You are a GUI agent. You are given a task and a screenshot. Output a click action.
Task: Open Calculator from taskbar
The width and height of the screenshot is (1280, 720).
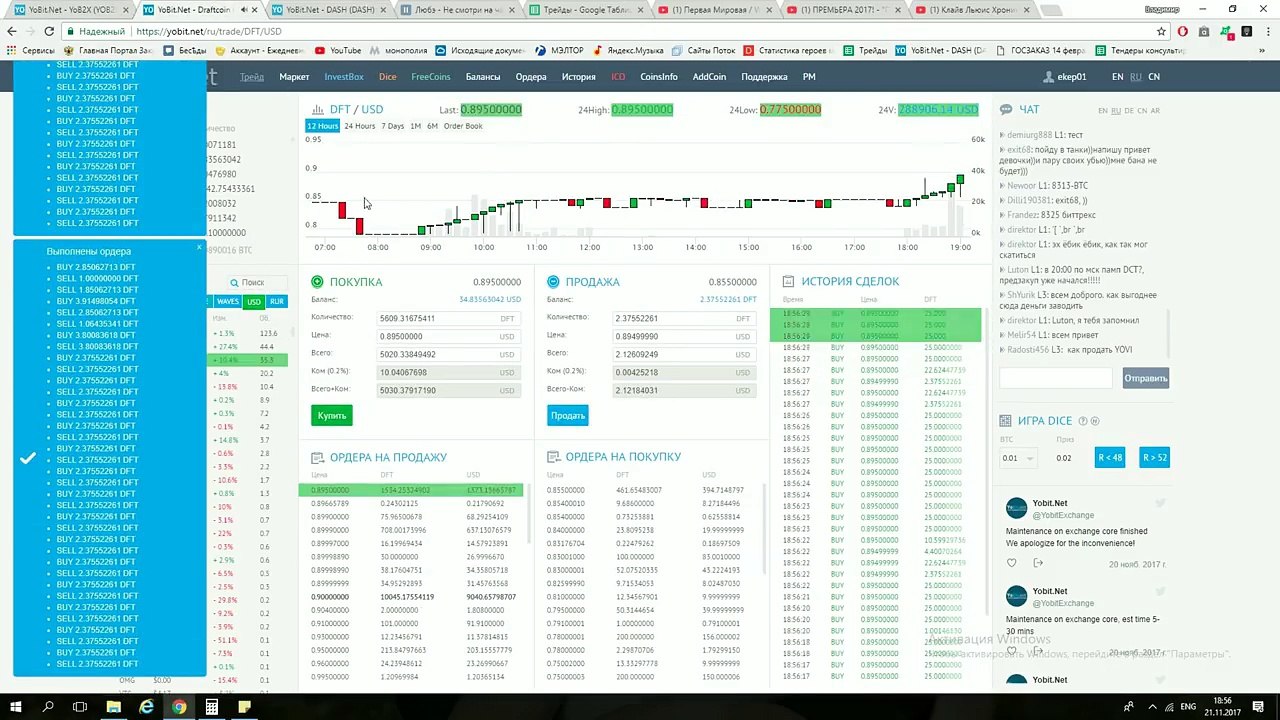pos(211,707)
